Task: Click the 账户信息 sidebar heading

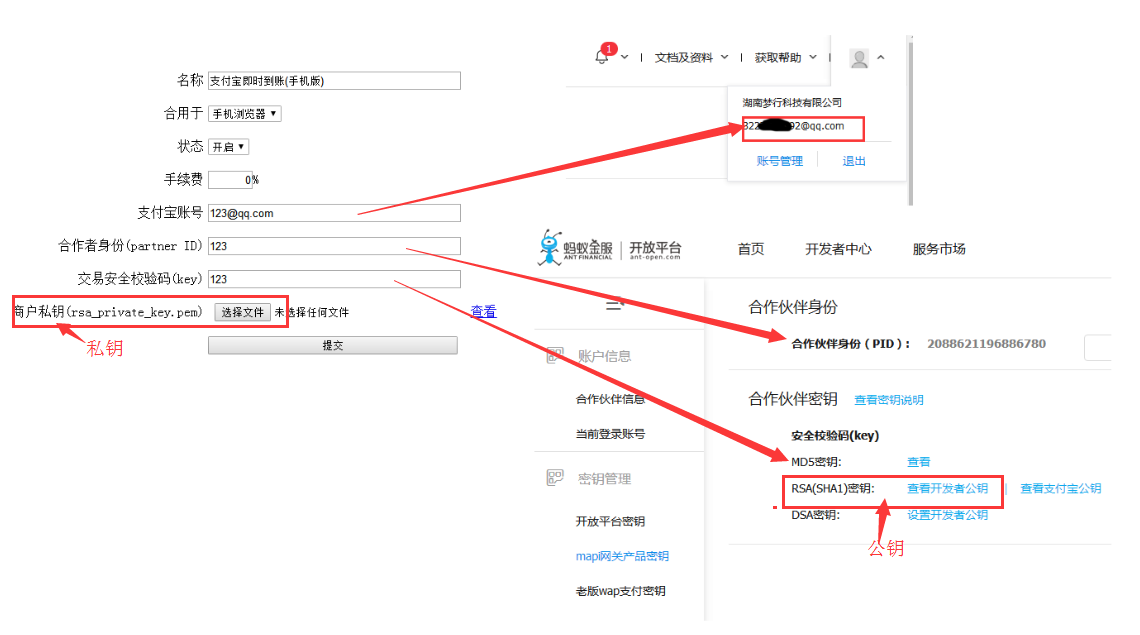Action: pyautogui.click(x=604, y=356)
